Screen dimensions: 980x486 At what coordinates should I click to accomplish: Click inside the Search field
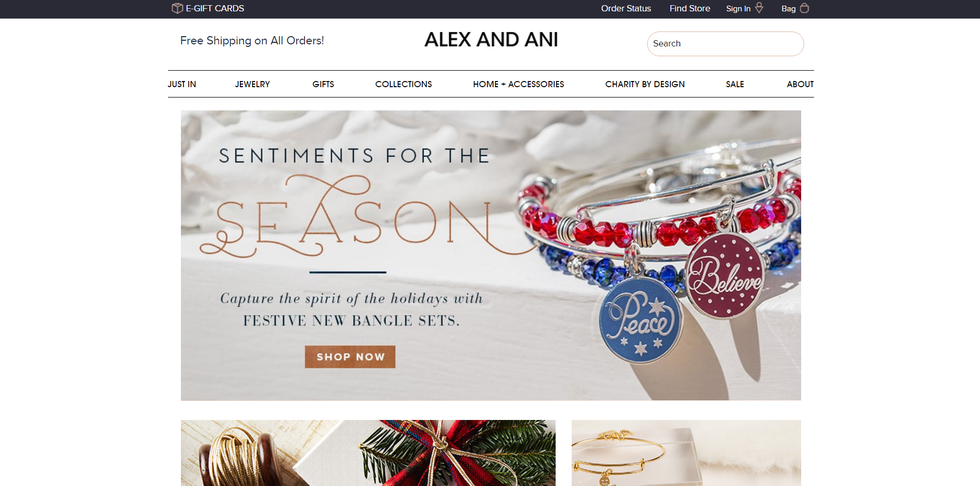725,44
